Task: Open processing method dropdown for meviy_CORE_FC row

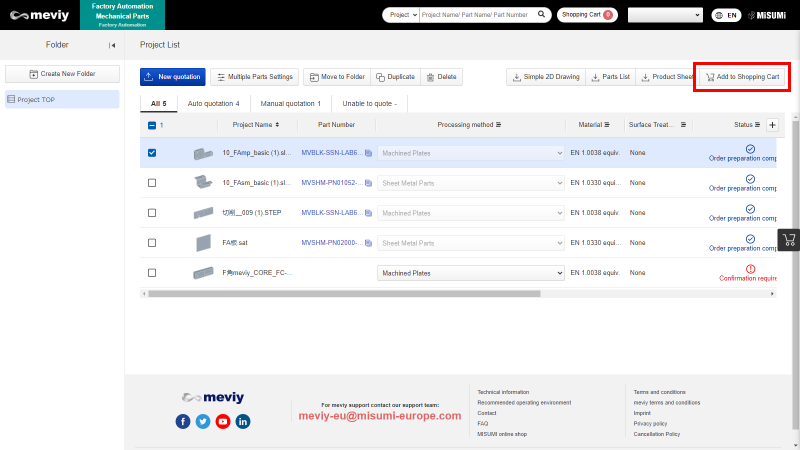Action: [x=470, y=273]
